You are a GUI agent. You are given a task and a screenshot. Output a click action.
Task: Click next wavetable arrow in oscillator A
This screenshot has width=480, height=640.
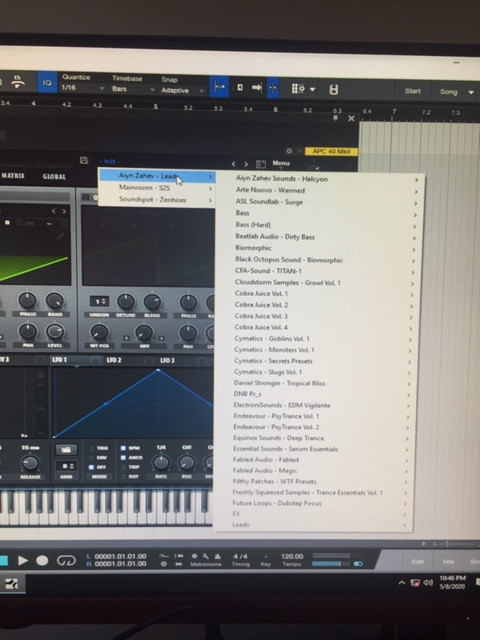pyautogui.click(x=64, y=211)
